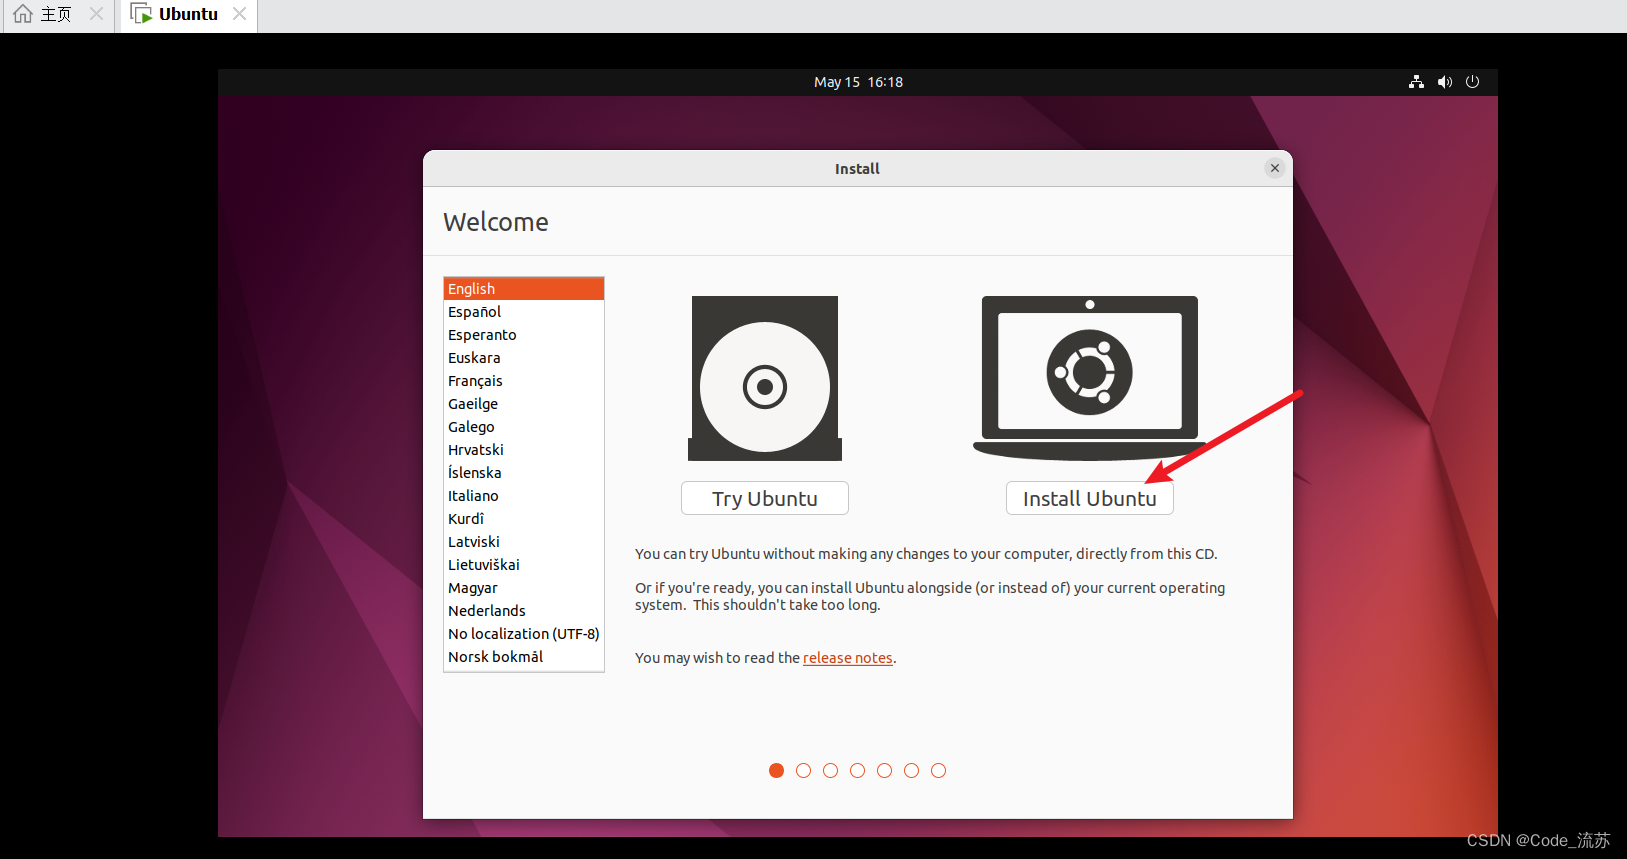Open the network status icon in top bar
This screenshot has width=1627, height=859.
pyautogui.click(x=1416, y=82)
